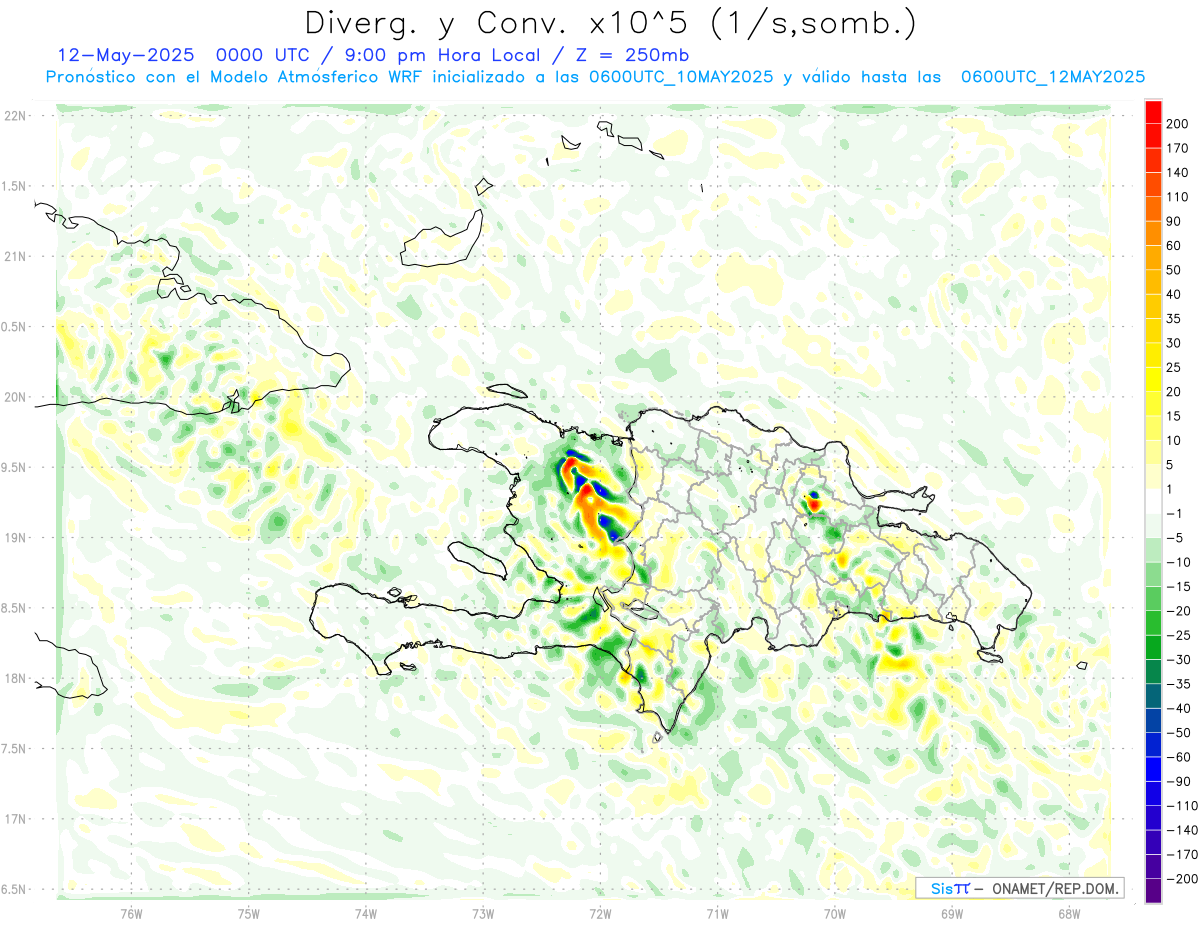Click the '69W' longitude label

coord(952,913)
